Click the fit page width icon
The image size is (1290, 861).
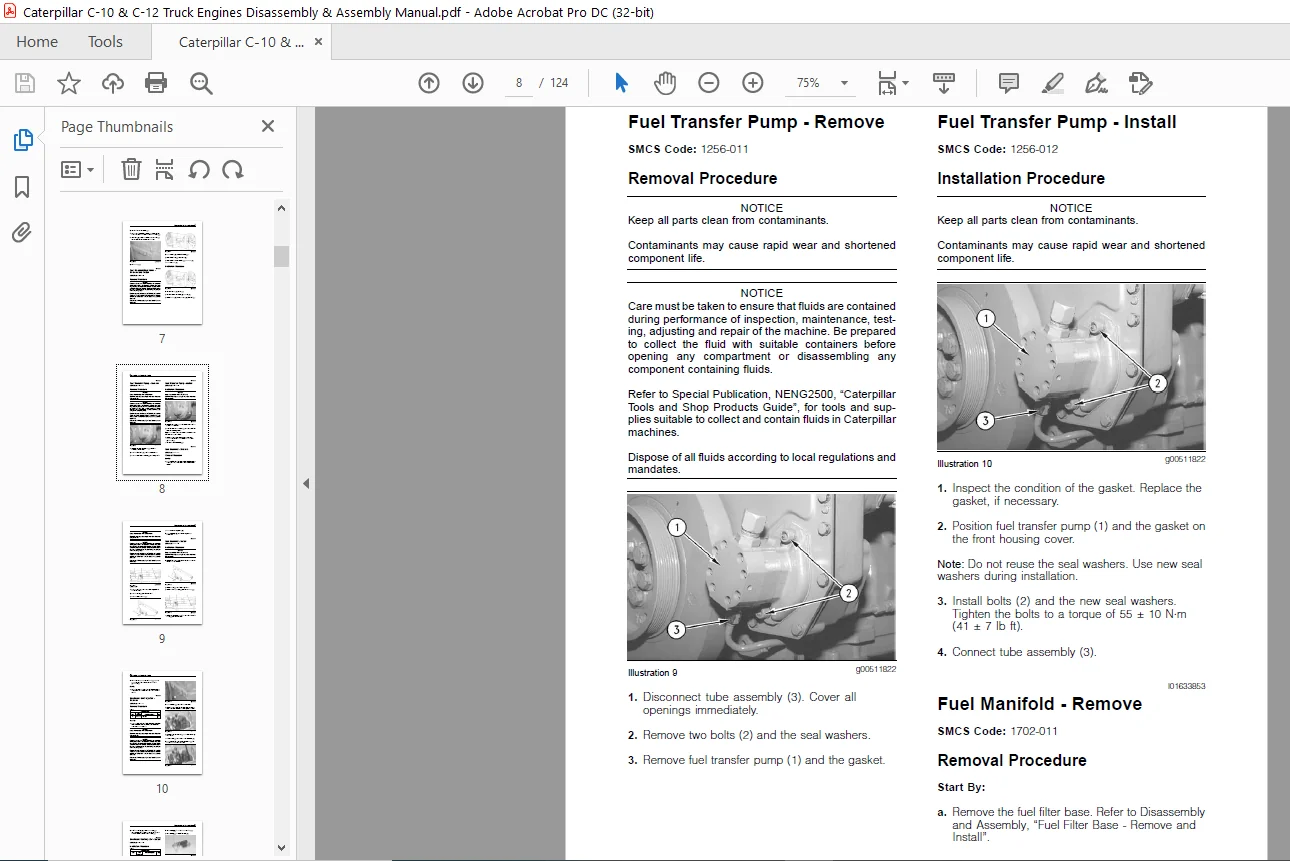tap(887, 83)
